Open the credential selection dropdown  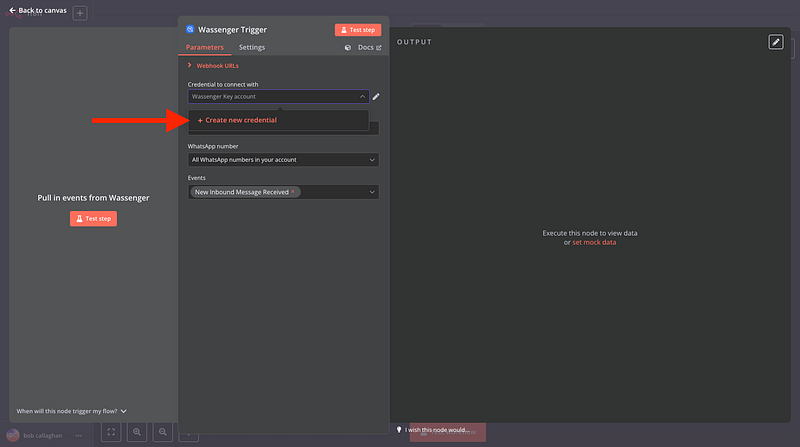click(278, 97)
